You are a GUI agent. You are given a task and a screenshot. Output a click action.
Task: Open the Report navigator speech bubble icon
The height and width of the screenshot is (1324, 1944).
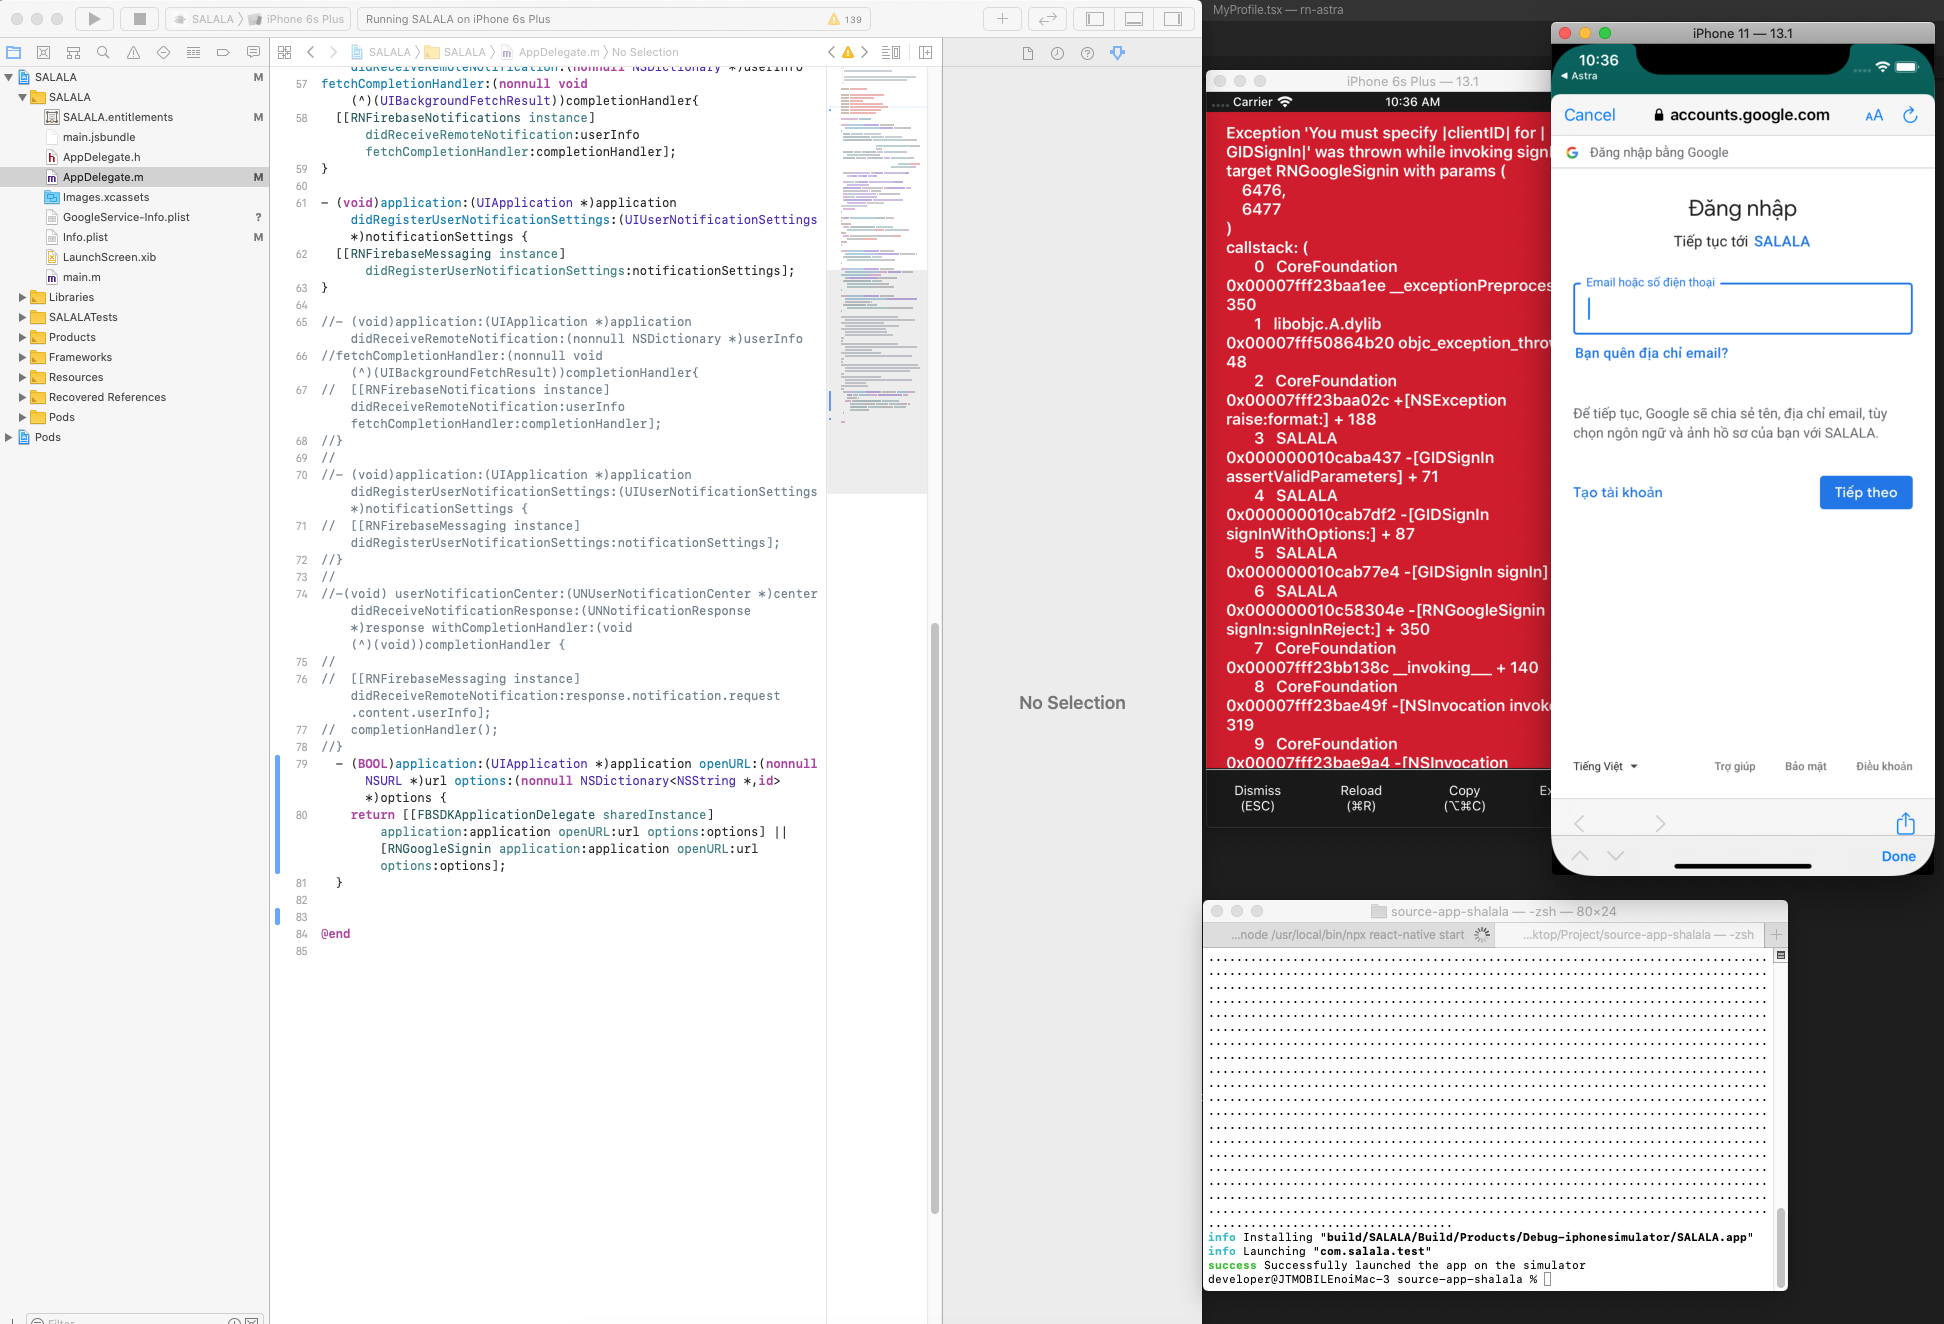pos(253,52)
